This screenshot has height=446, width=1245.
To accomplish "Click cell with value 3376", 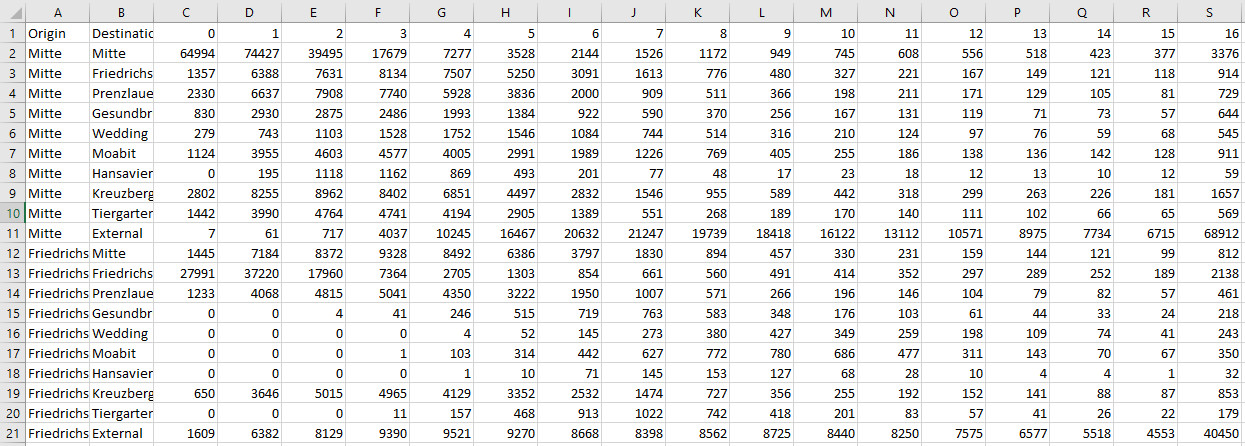I will tap(1212, 53).
